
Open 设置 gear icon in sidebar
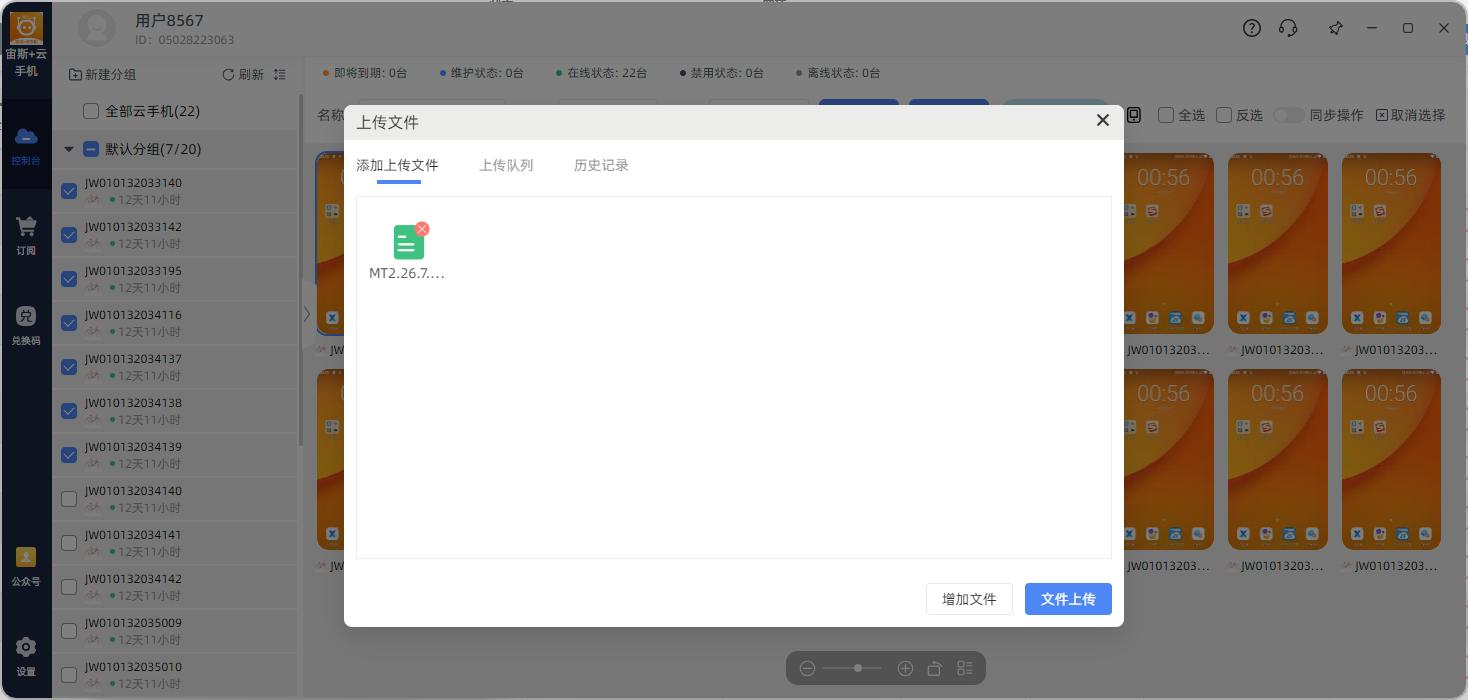pyautogui.click(x=26, y=657)
